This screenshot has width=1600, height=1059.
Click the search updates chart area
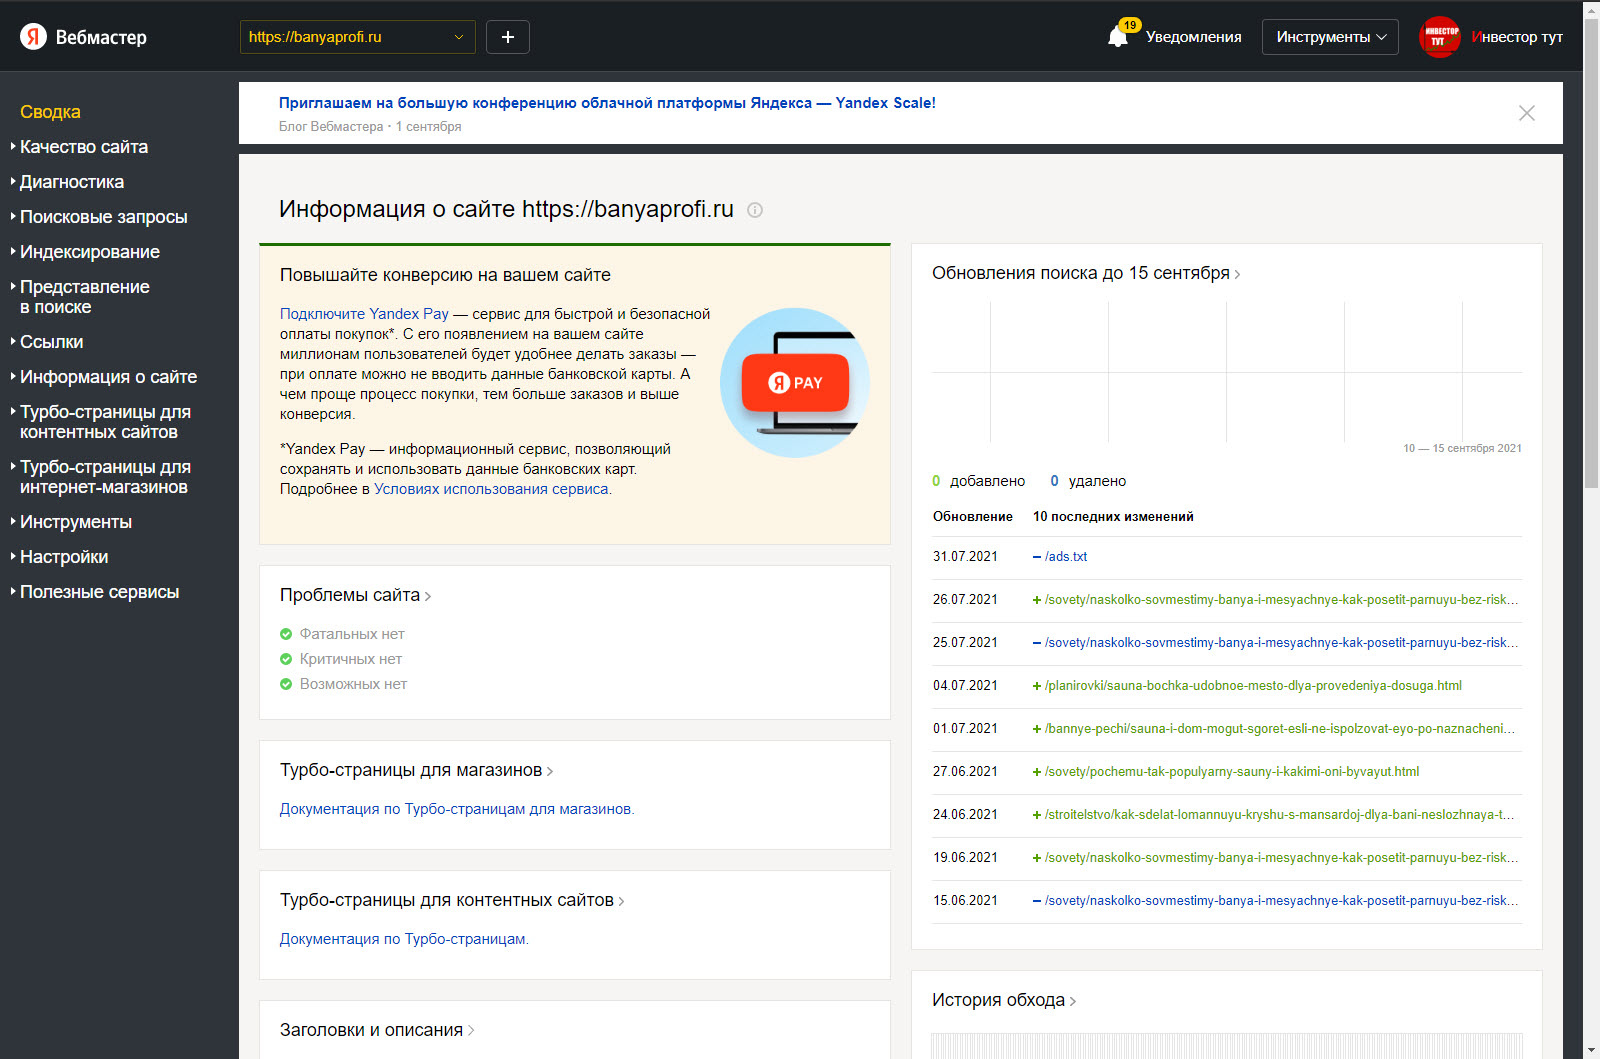pos(1227,372)
